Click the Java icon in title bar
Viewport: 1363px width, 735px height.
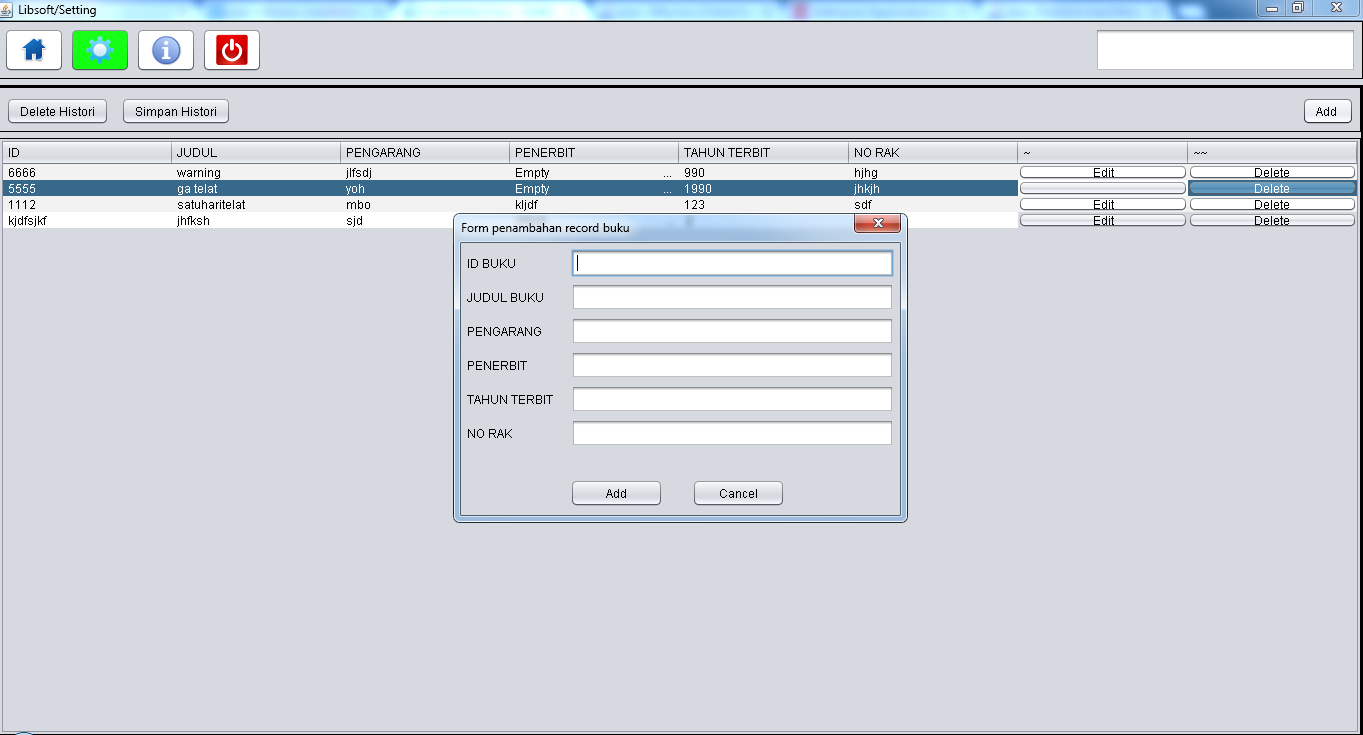click(8, 9)
